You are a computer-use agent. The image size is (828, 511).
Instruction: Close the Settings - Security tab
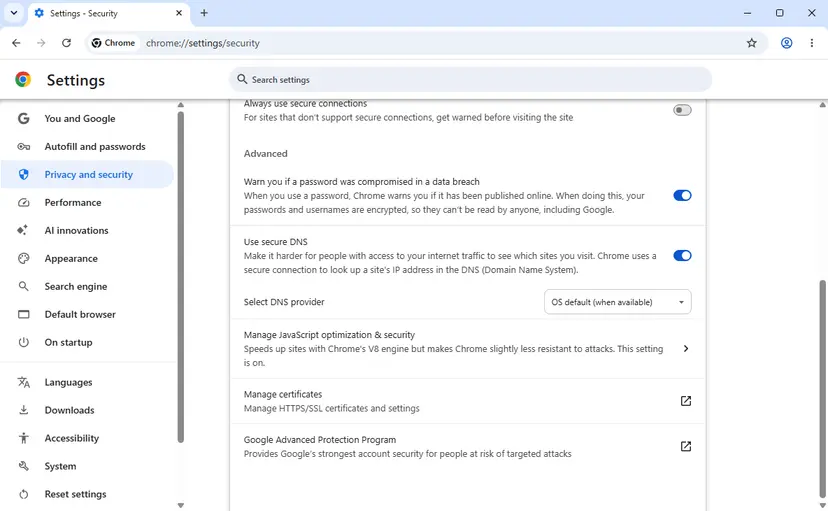pos(179,13)
